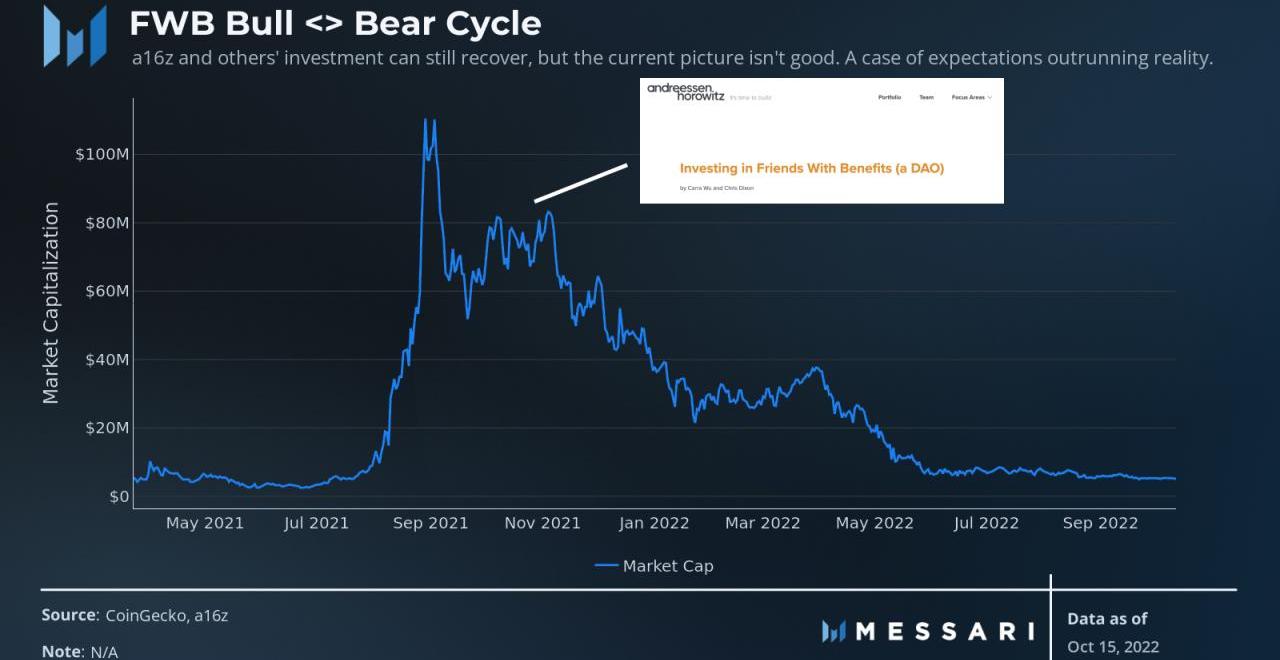The height and width of the screenshot is (660, 1280).
Task: Toggle the Market Cap legend label
Action: [668, 566]
